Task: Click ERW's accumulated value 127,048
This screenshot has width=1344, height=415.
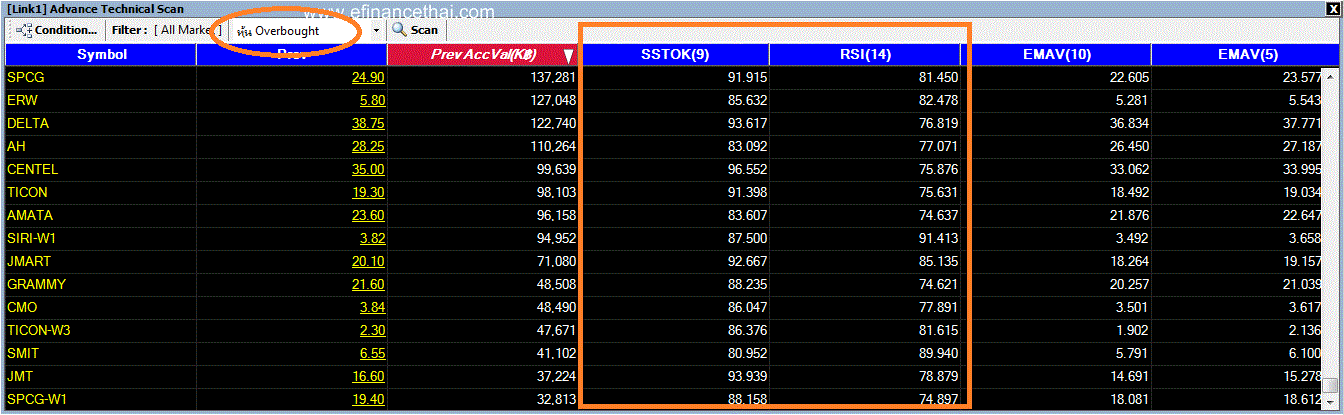Action: point(555,100)
